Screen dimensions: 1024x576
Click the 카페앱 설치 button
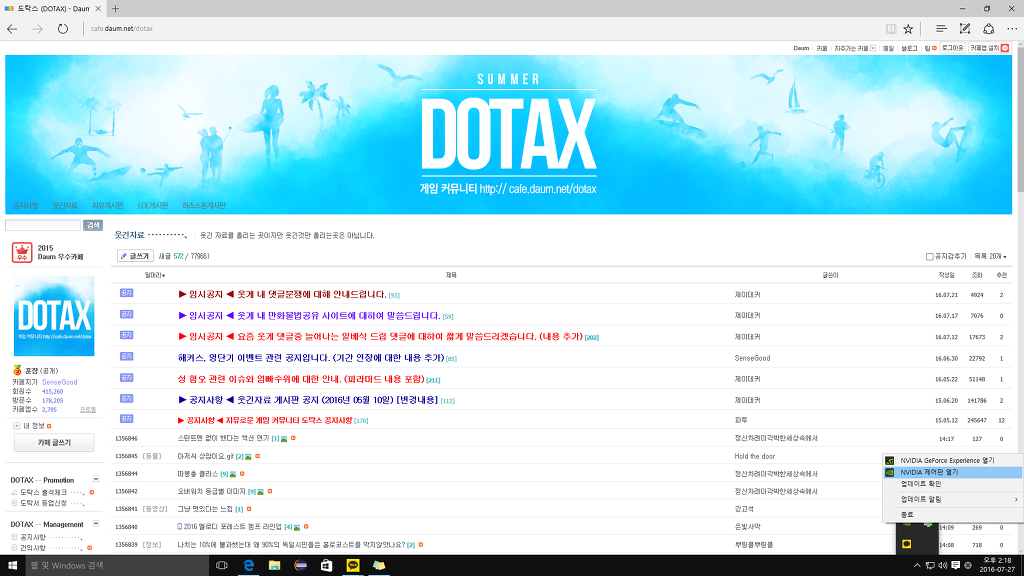point(989,48)
